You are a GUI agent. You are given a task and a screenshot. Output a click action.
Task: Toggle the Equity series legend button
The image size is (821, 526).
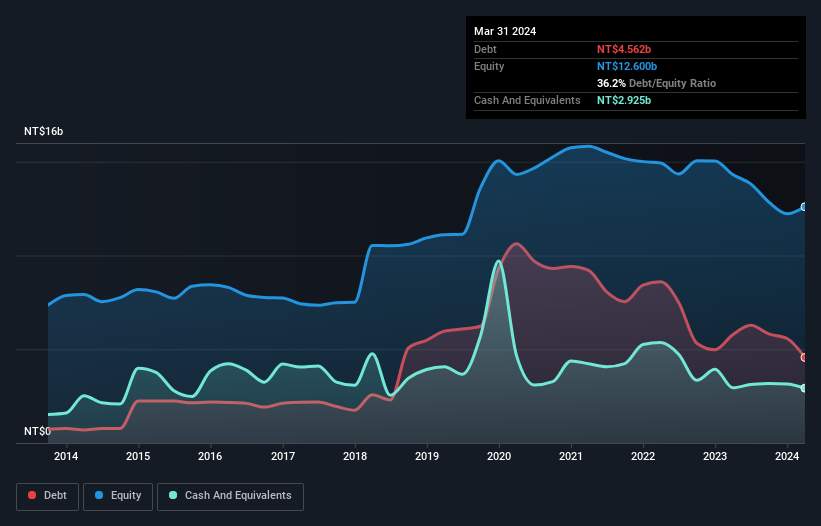118,496
